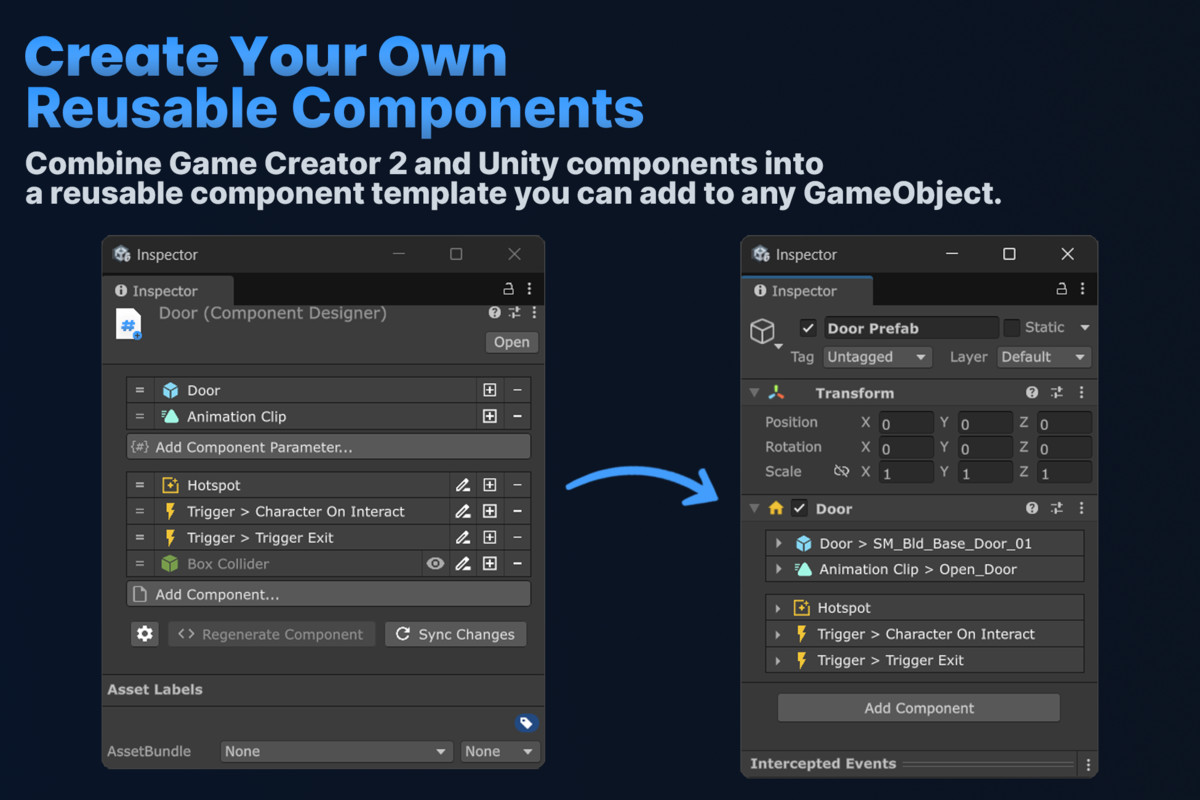Open kebab menu beside Door Component Designer
Screen dimensions: 1200x800
click(534, 313)
